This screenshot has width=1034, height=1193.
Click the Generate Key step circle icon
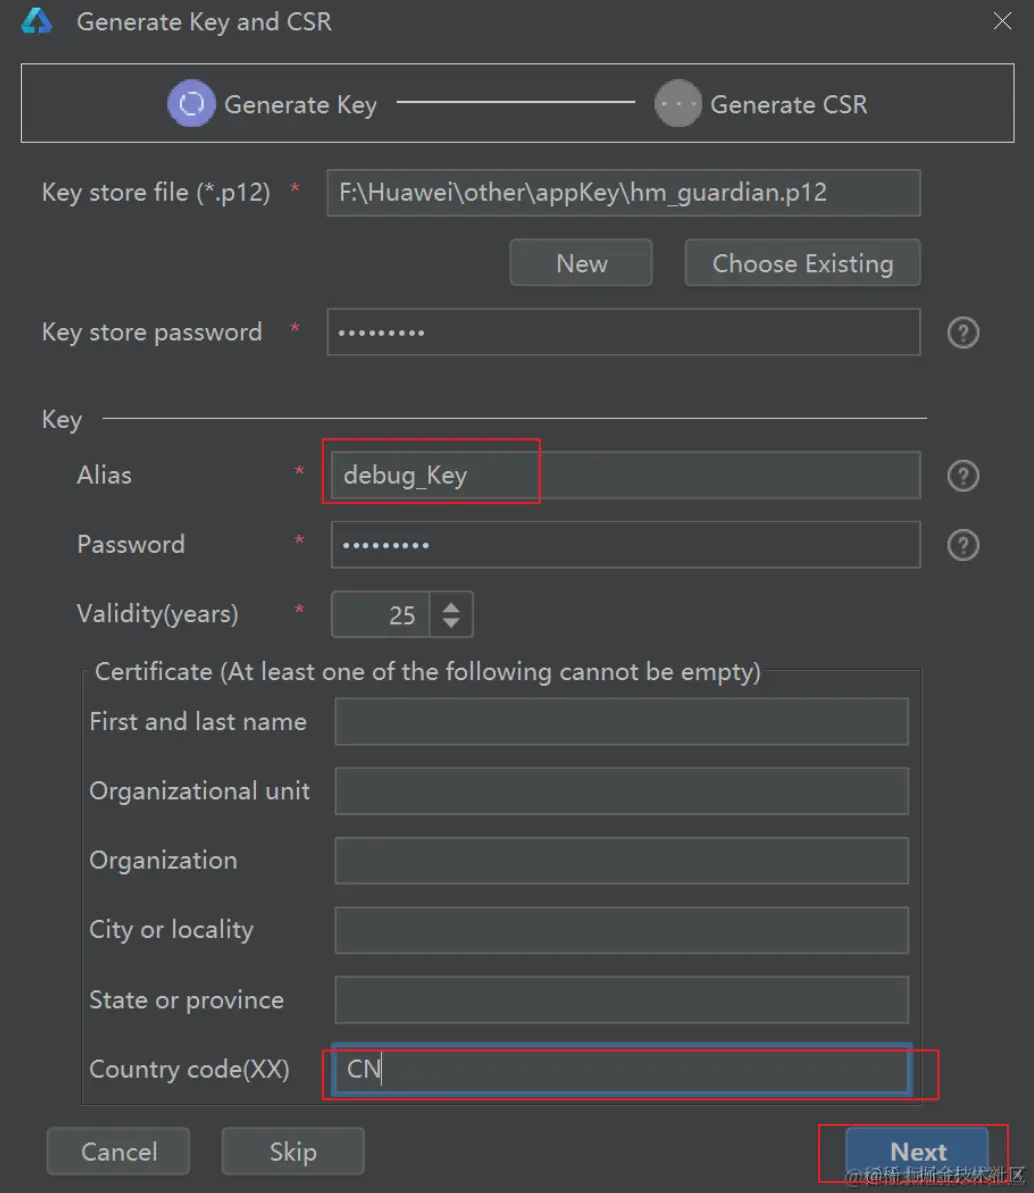pyautogui.click(x=191, y=103)
